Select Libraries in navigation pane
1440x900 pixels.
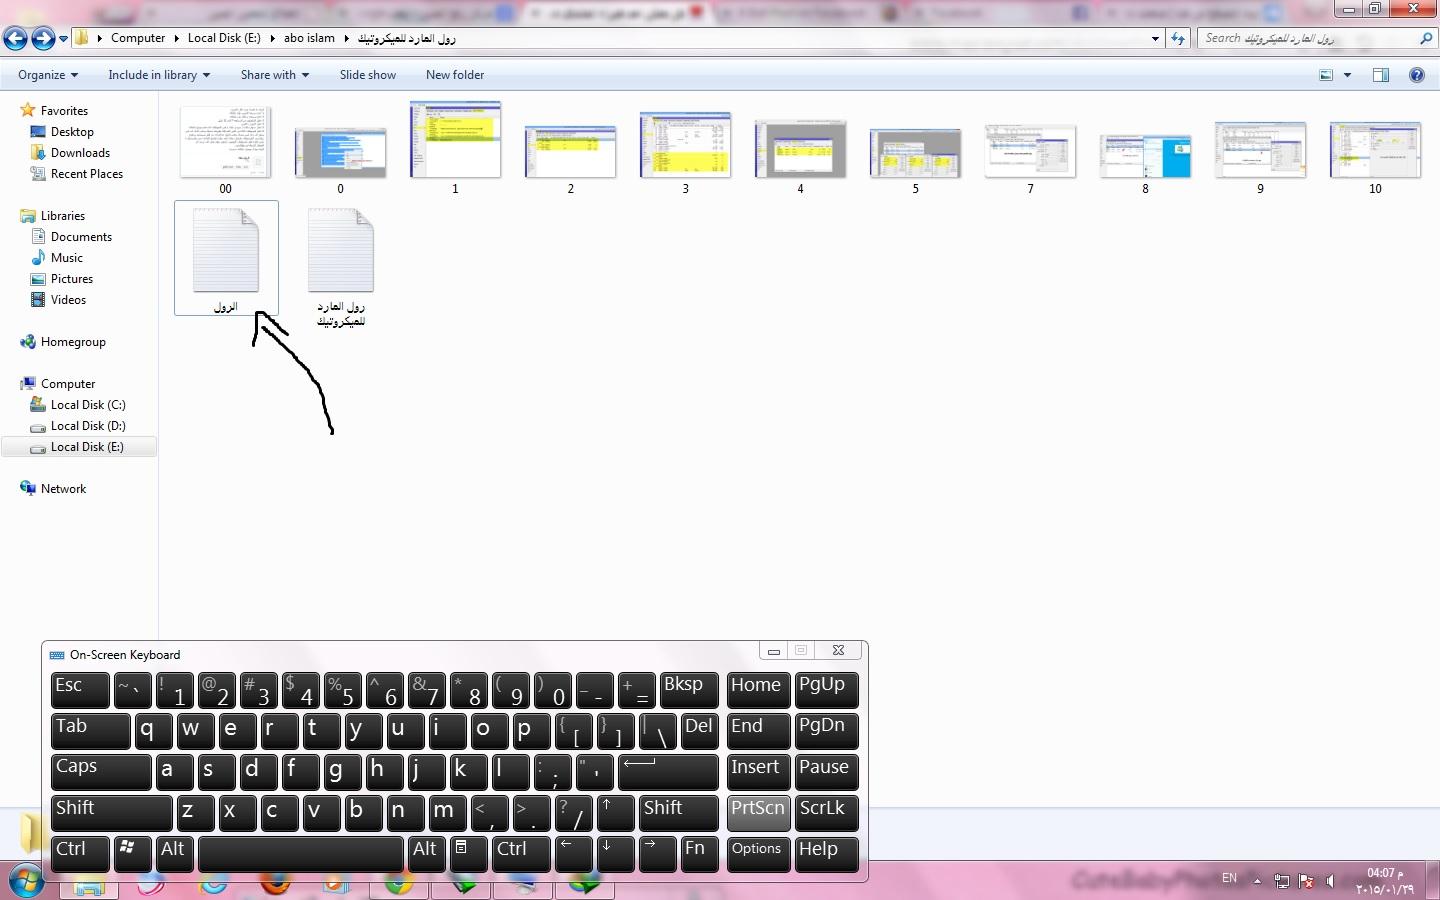click(63, 216)
